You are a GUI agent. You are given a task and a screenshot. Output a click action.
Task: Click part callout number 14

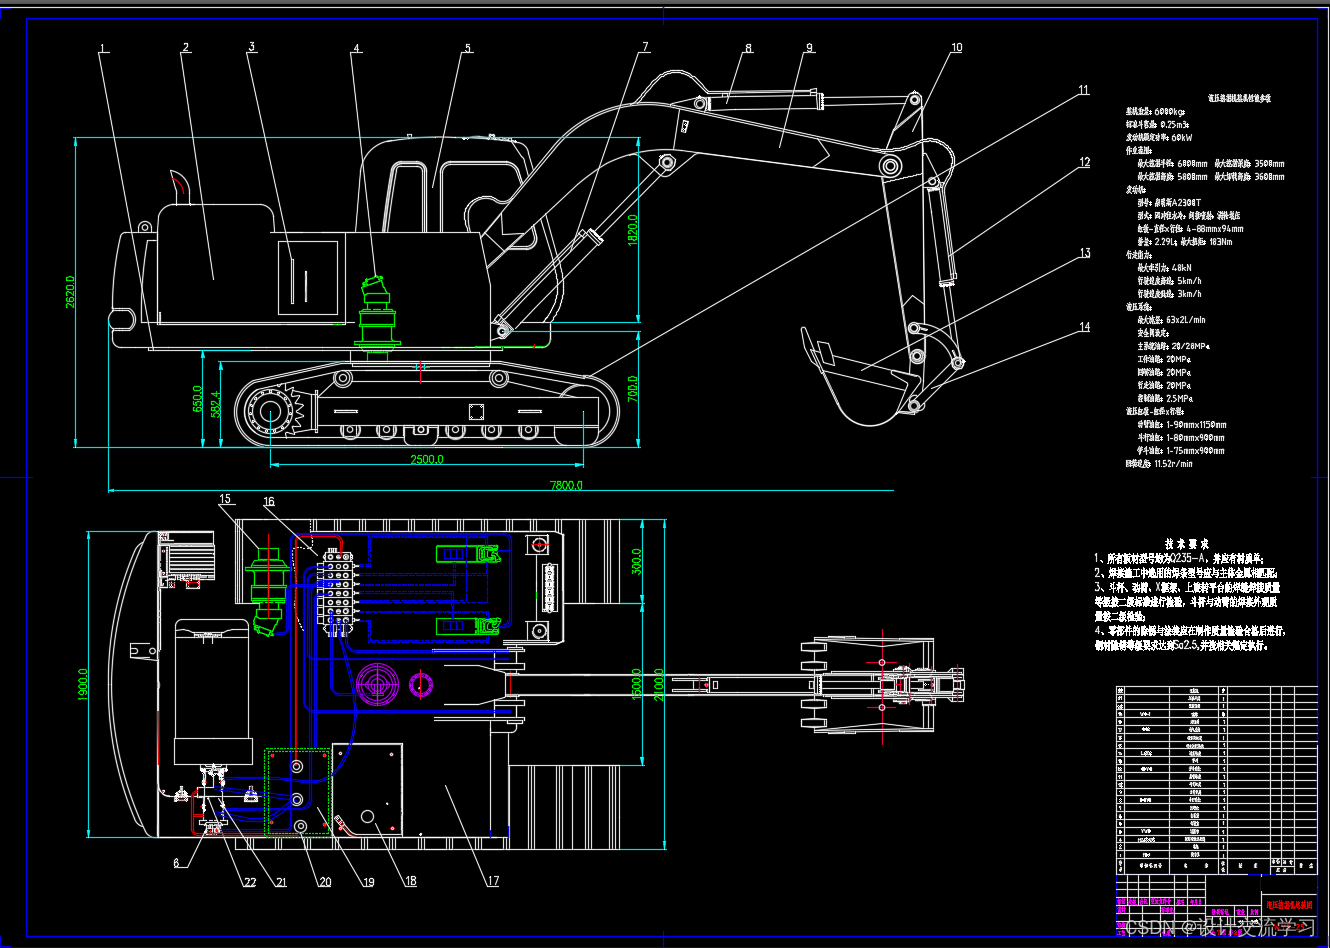pyautogui.click(x=1084, y=327)
